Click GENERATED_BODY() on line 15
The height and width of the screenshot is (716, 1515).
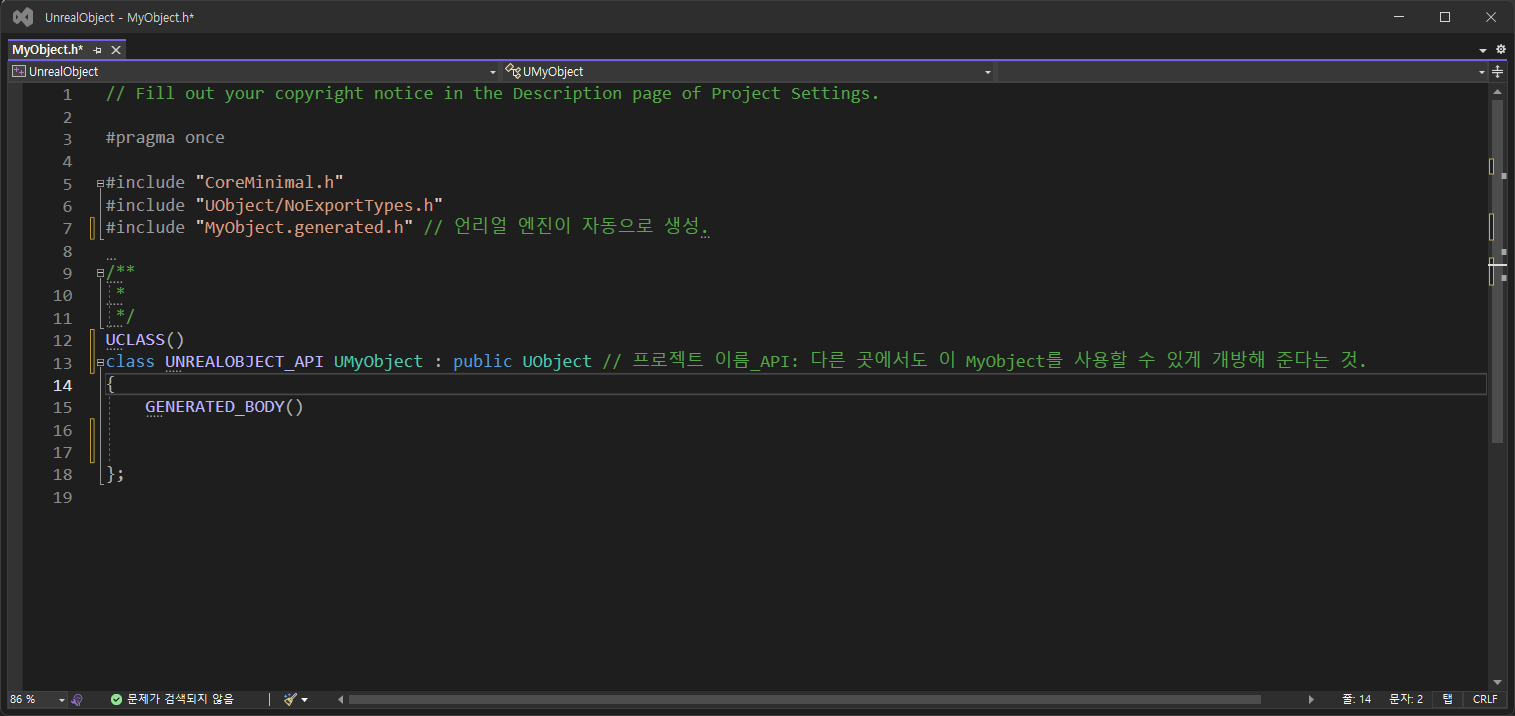click(224, 407)
